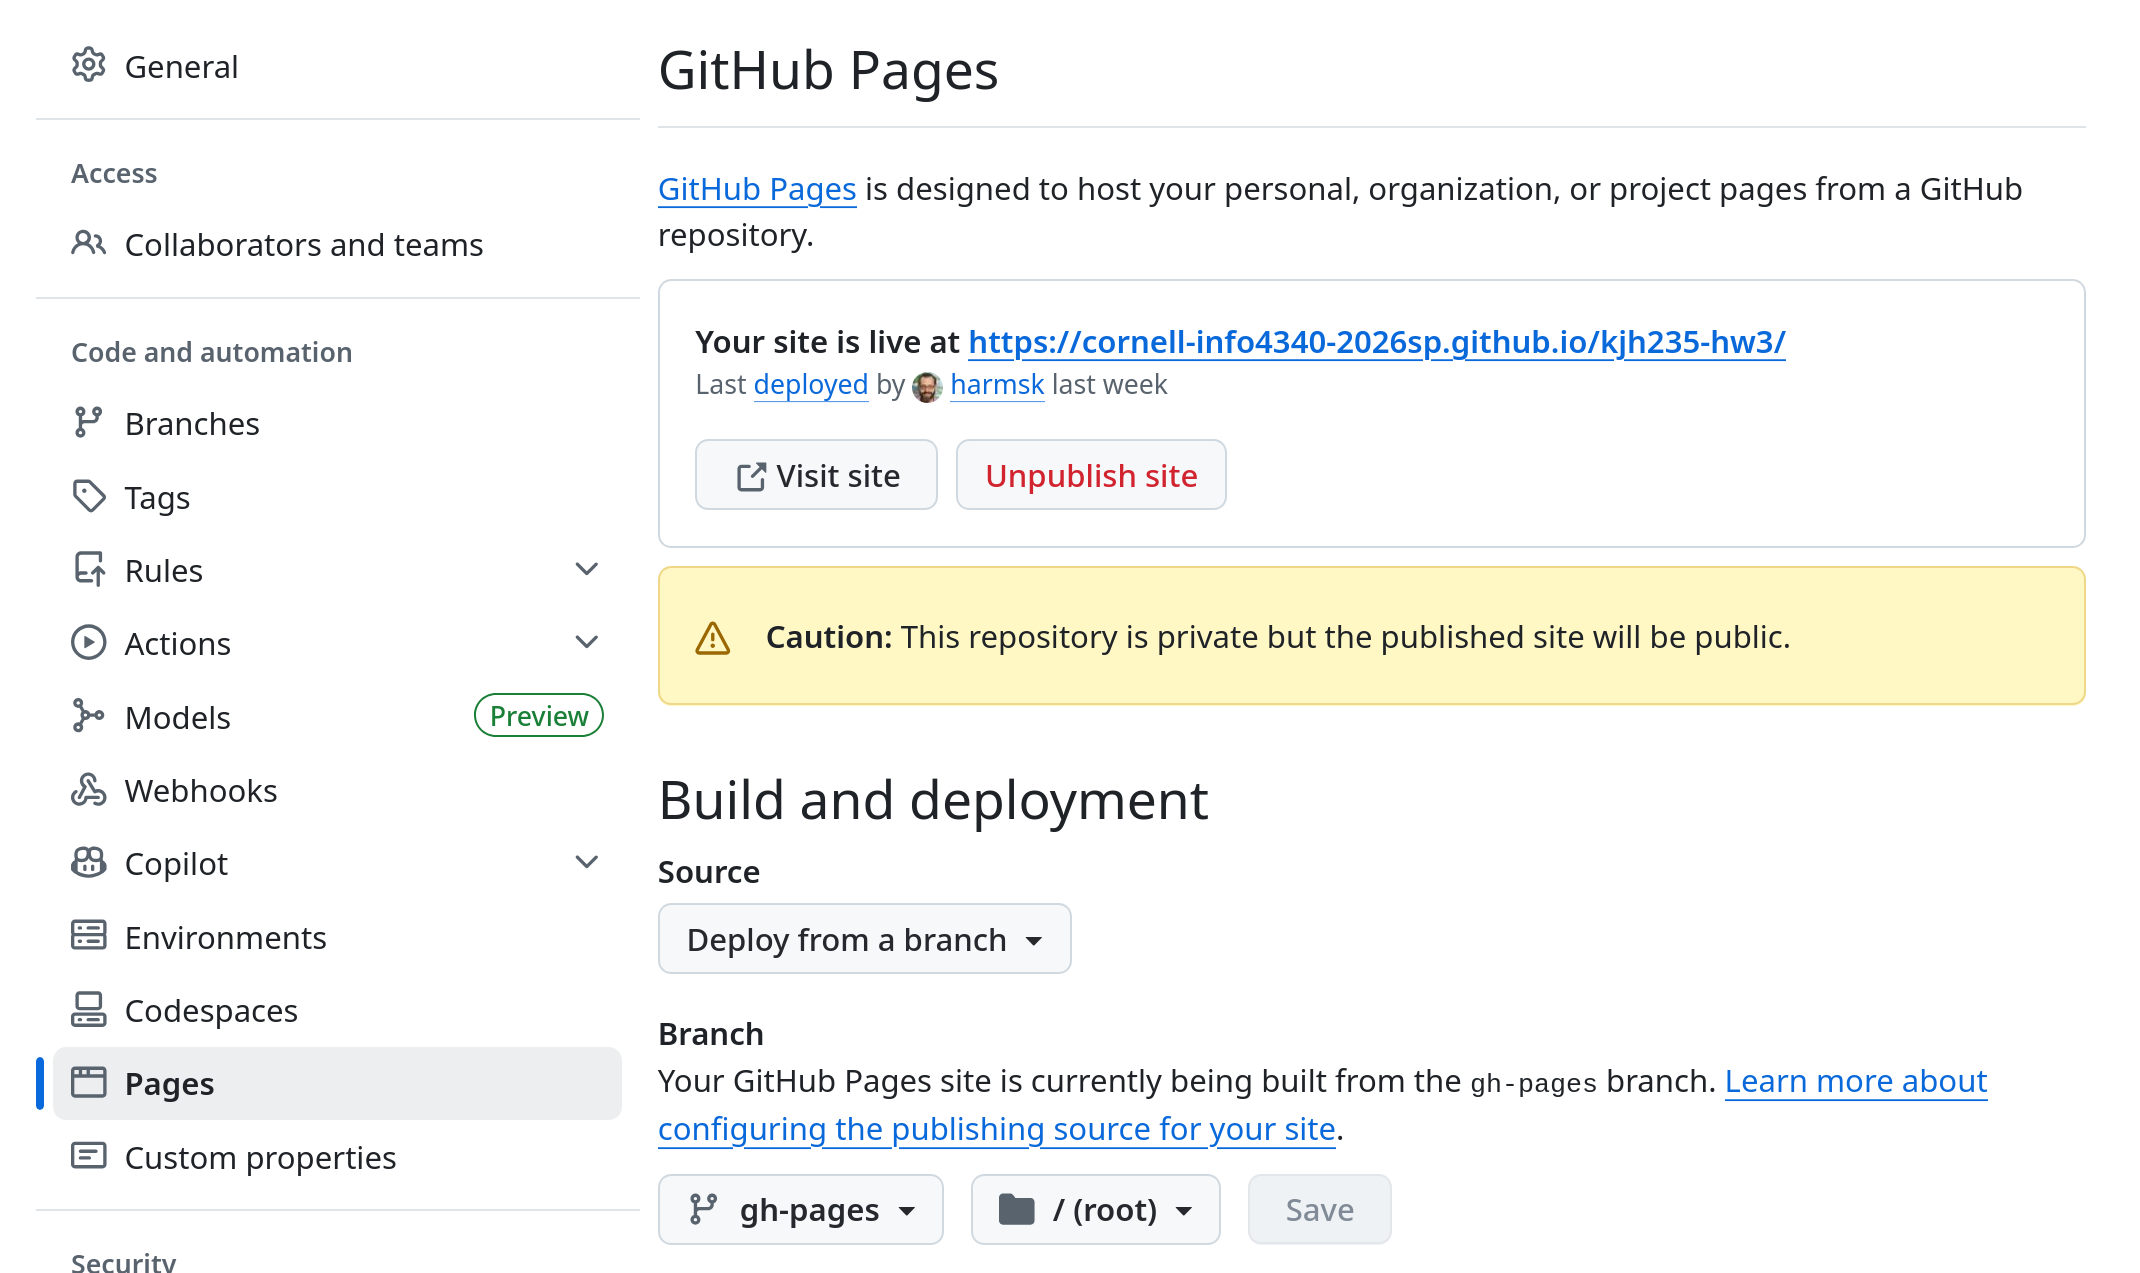This screenshot has width=2140, height=1273.
Task: Click the Codespaces icon in sidebar
Action: (x=88, y=1010)
